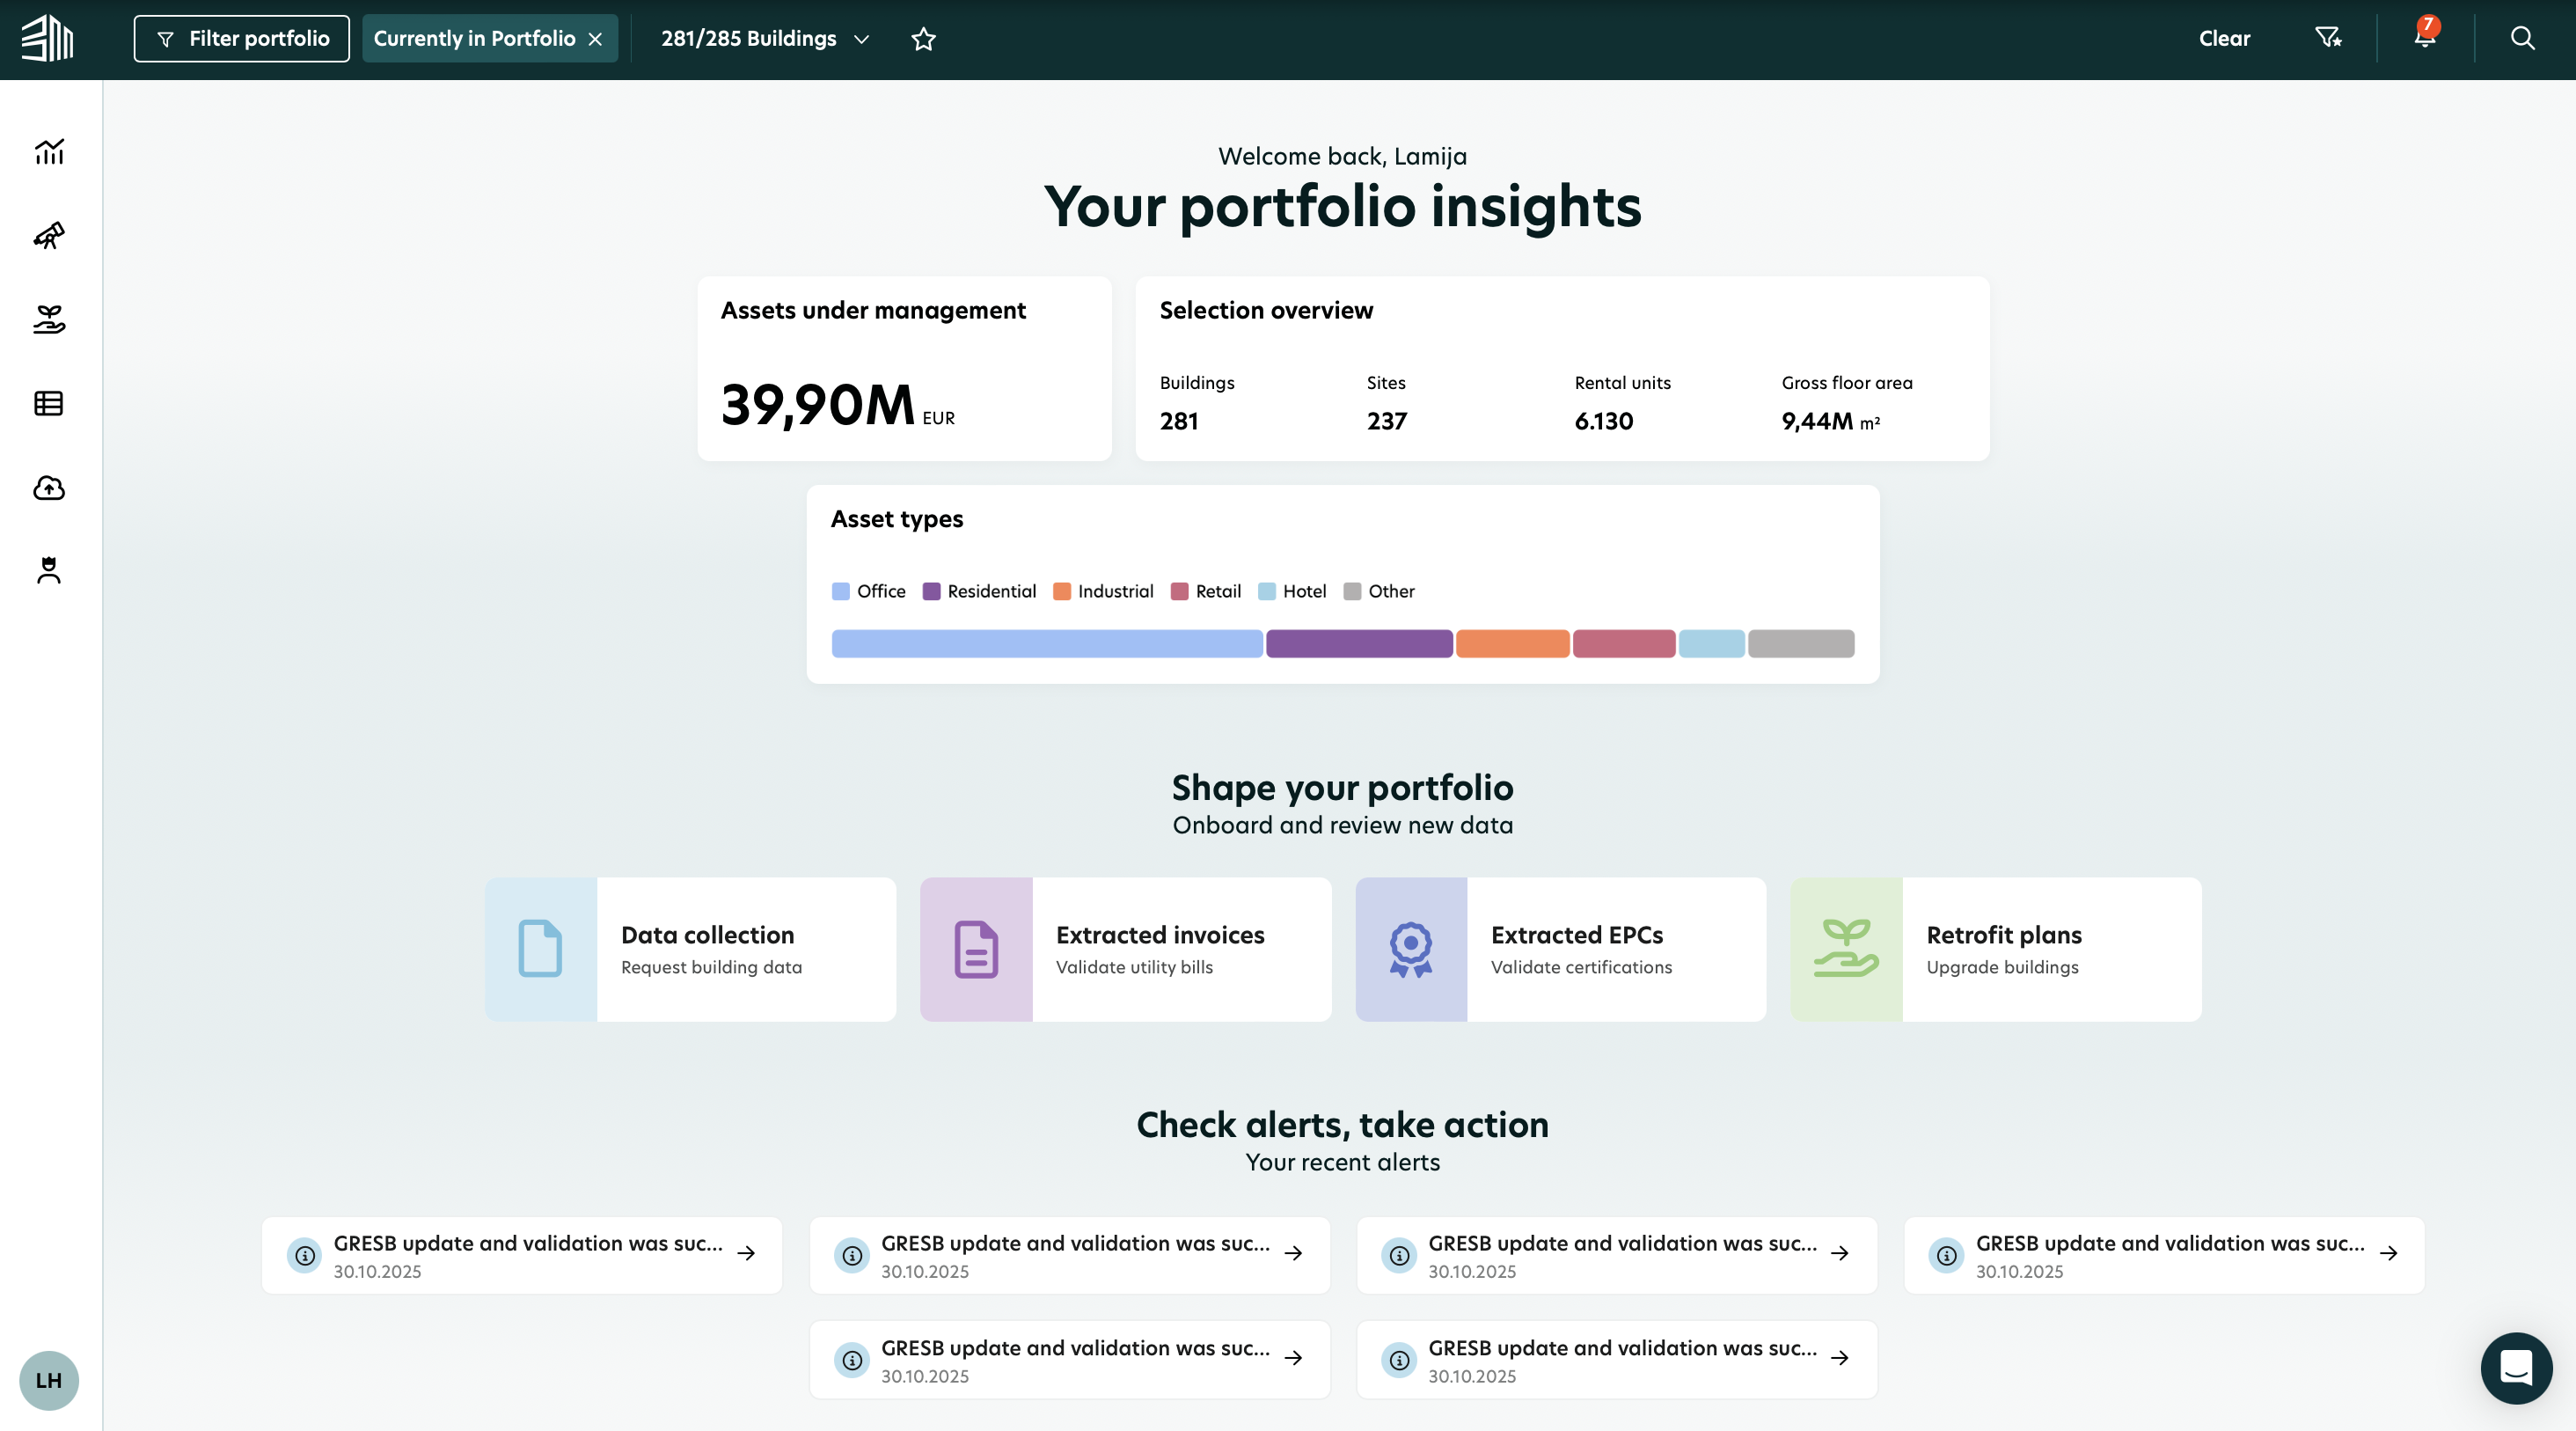
Task: Click the Sites 237 value
Action: click(1386, 421)
